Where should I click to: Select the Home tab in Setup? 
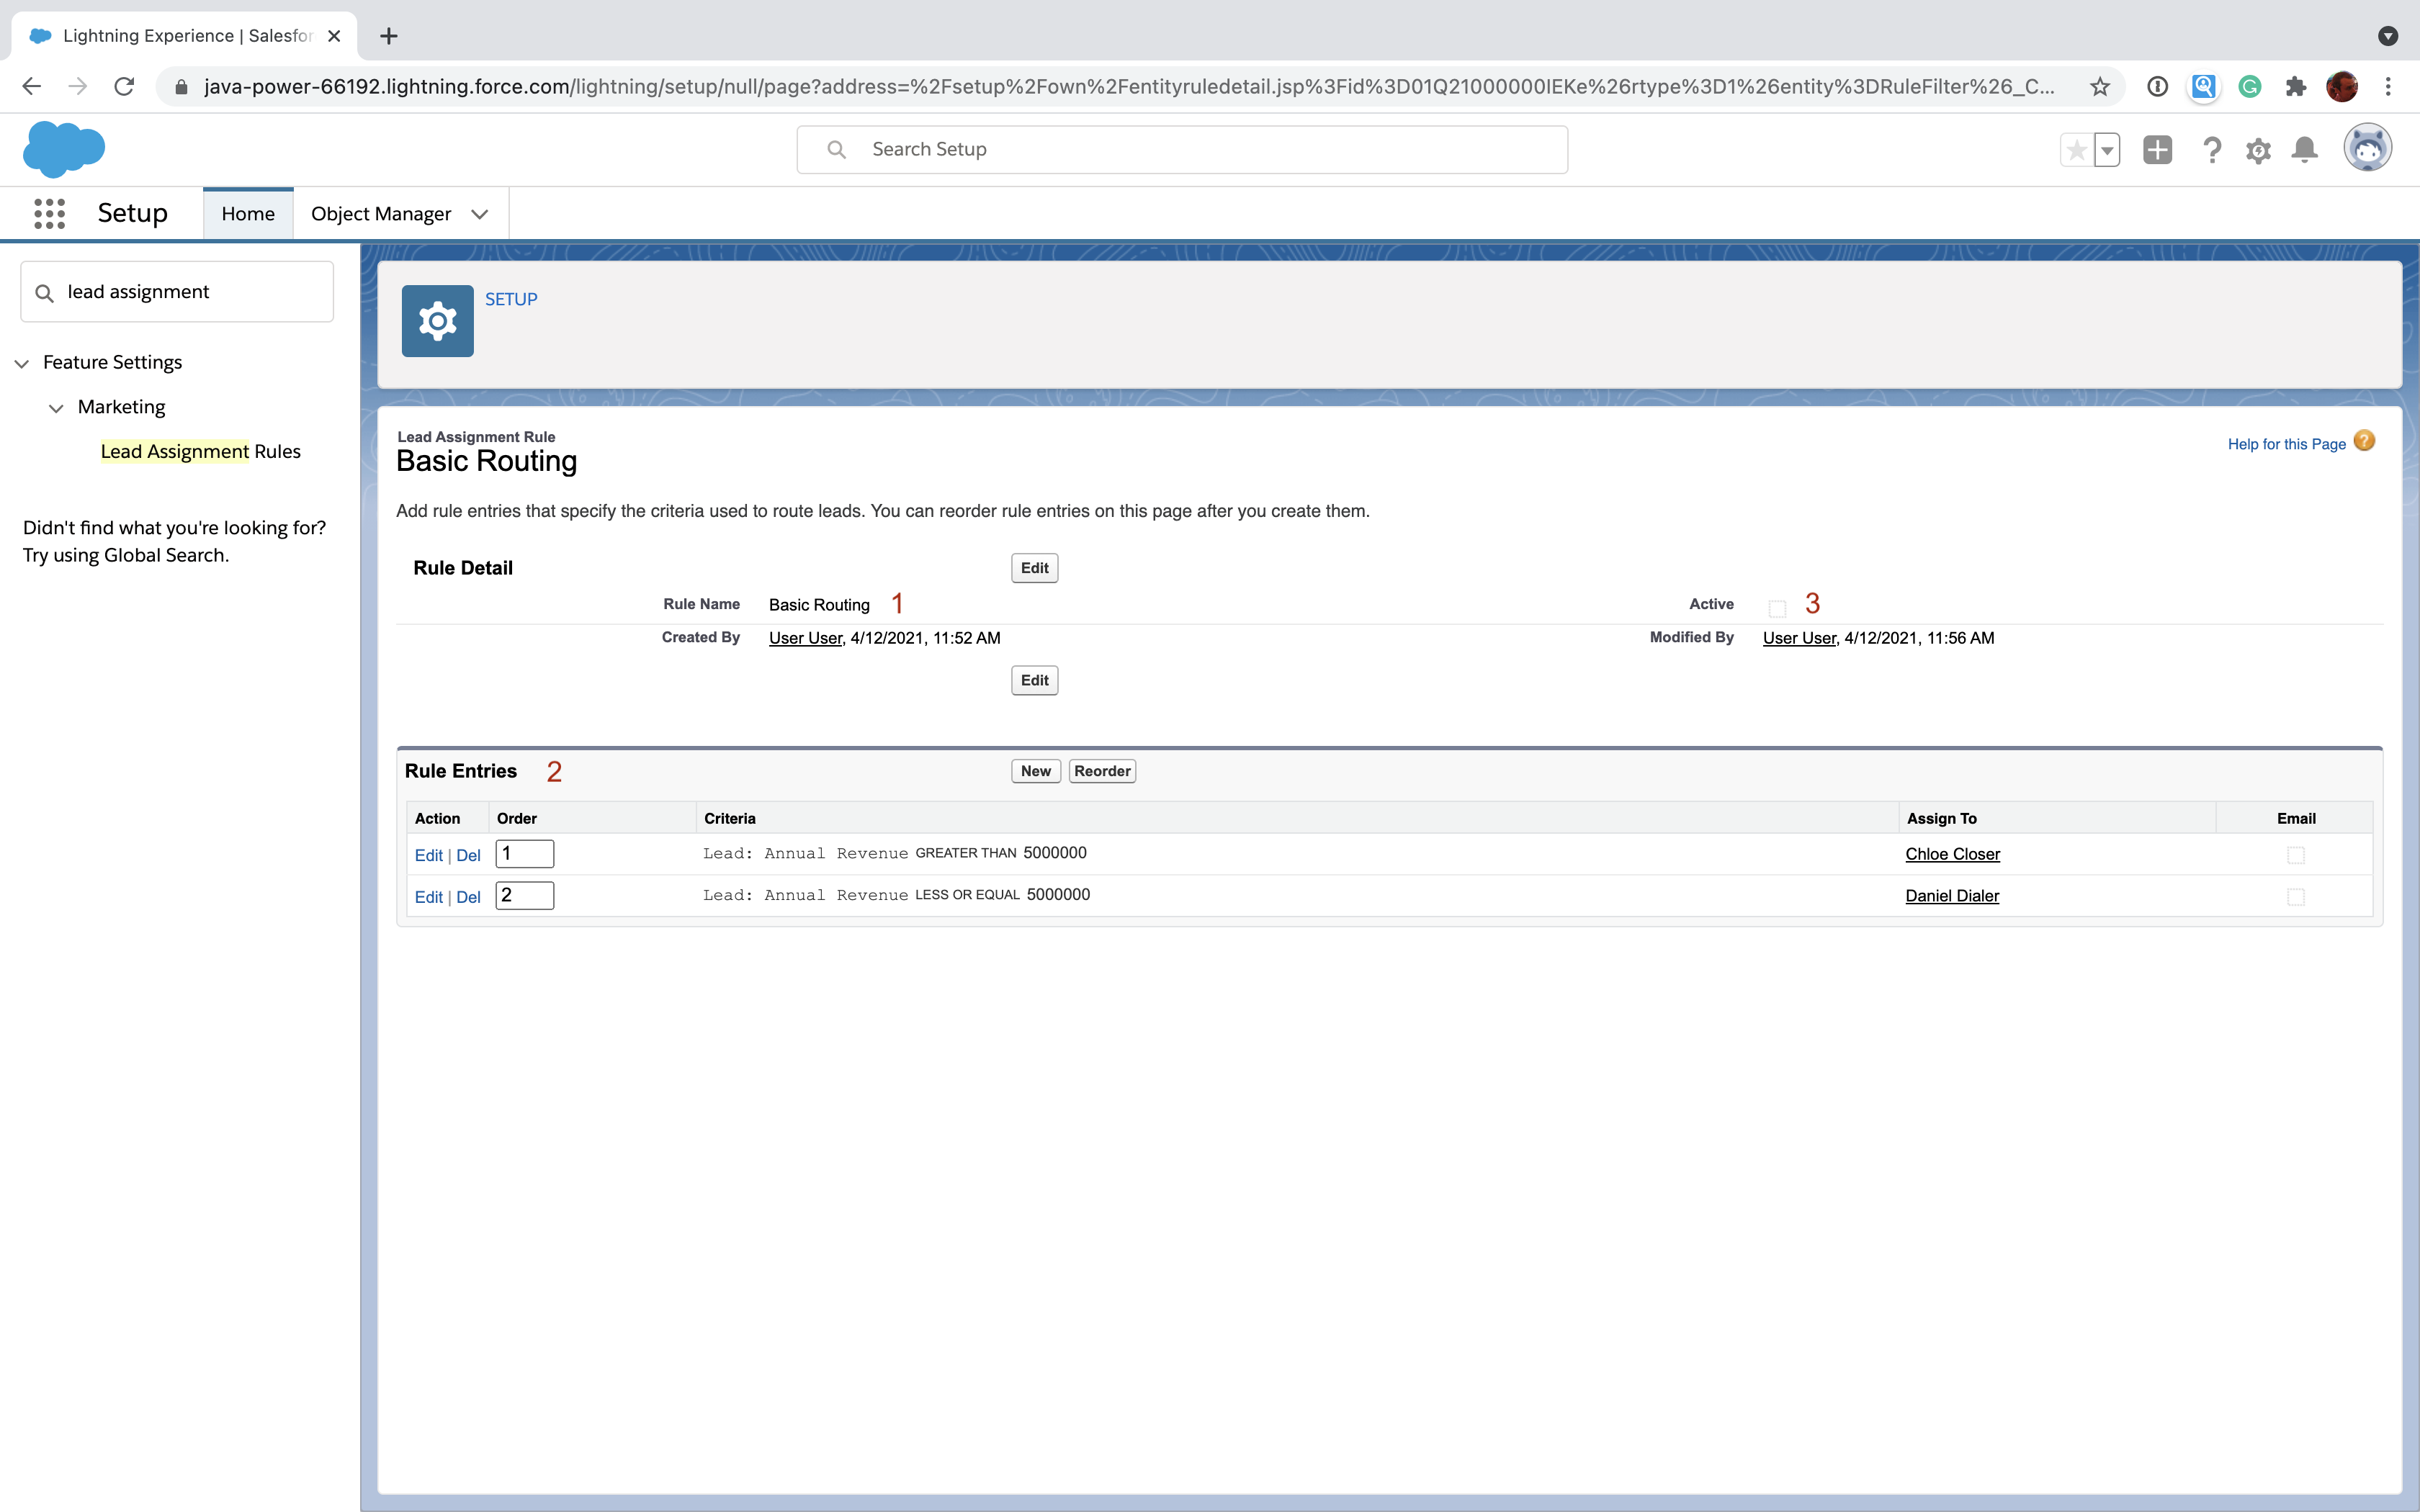(x=247, y=212)
